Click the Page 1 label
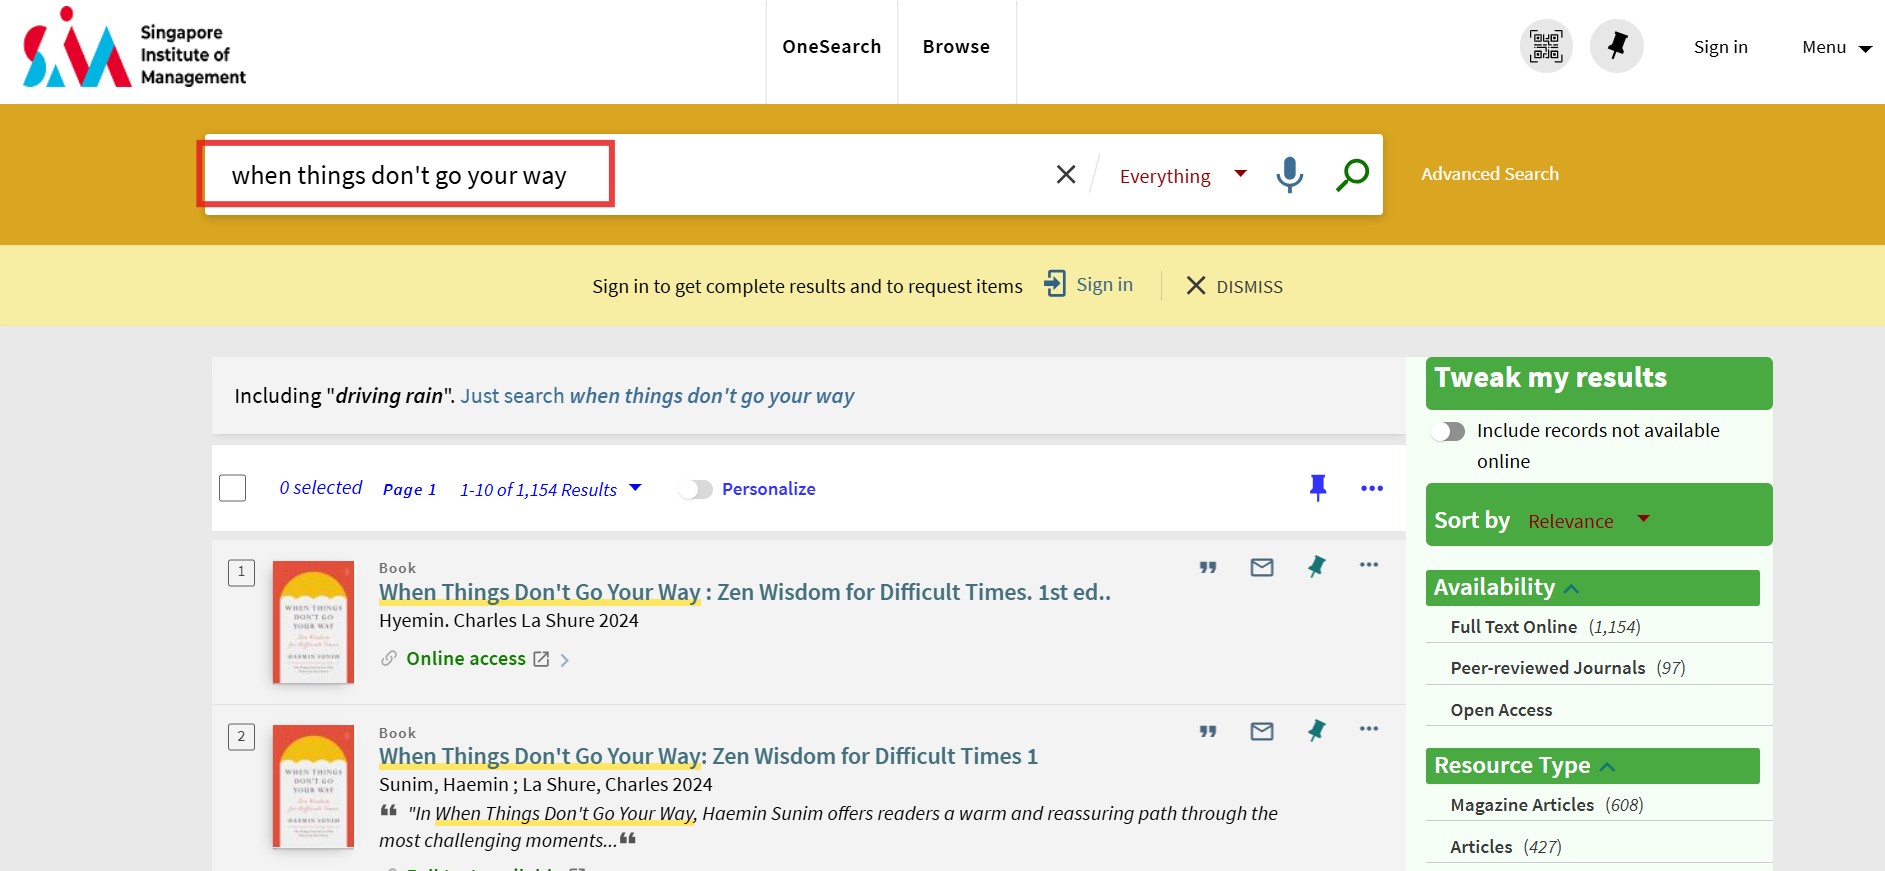The image size is (1885, 871). click(x=409, y=489)
